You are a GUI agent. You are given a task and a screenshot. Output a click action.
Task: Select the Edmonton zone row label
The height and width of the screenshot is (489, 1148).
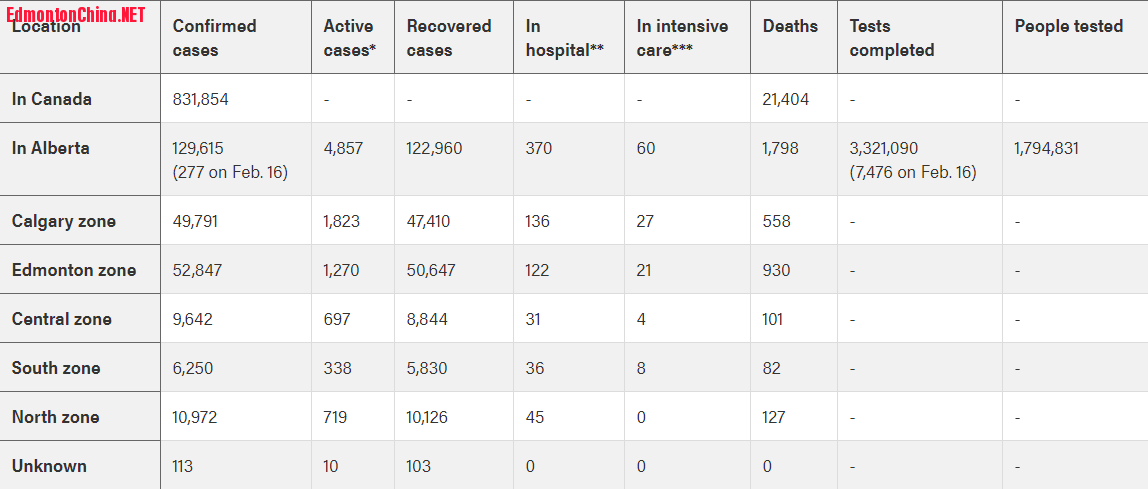point(74,270)
